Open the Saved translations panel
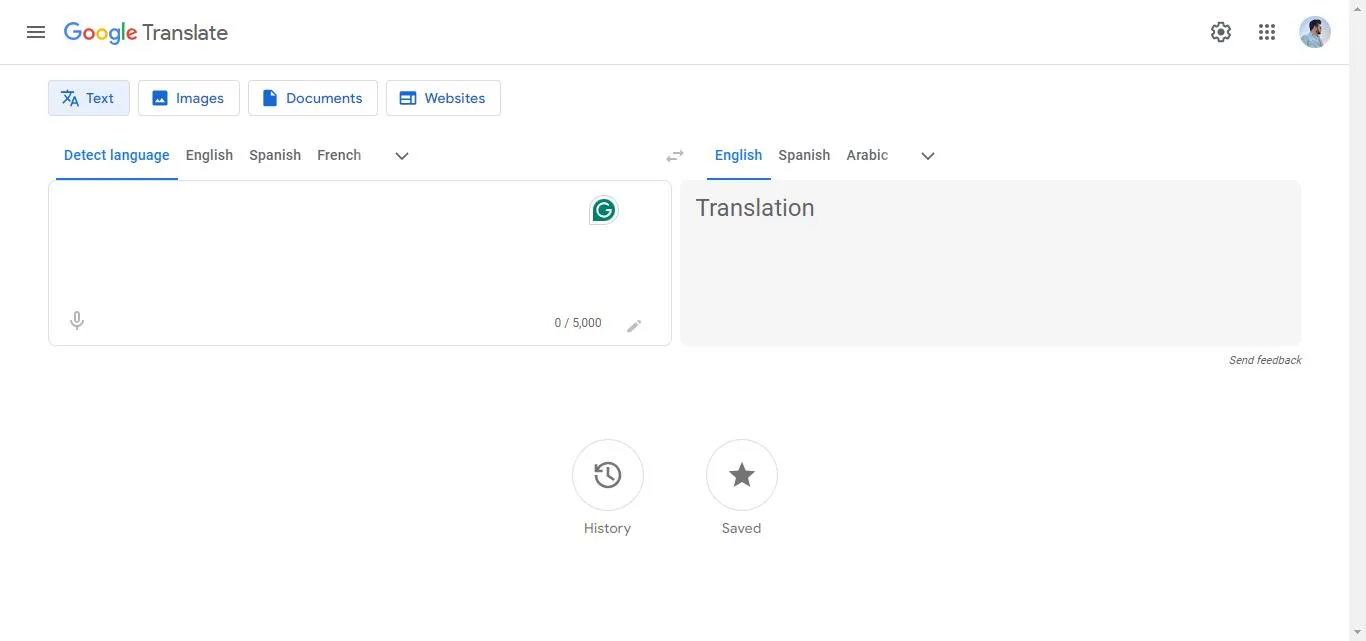 [x=741, y=475]
